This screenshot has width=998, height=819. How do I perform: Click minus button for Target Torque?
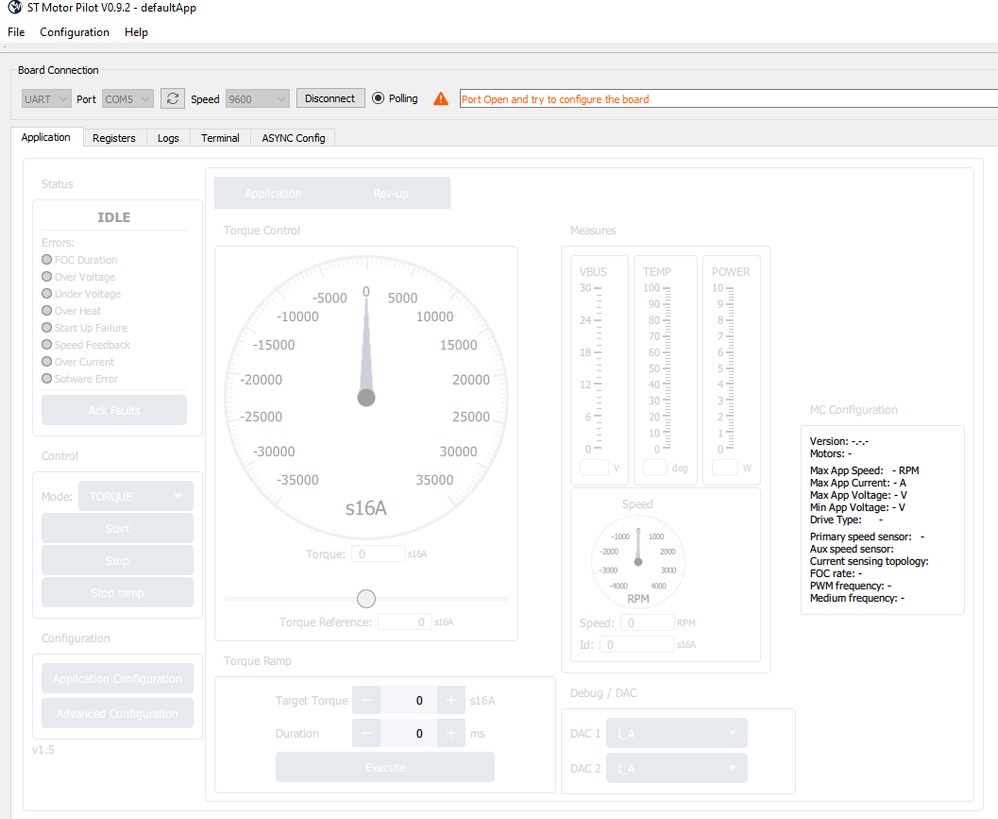pos(366,701)
